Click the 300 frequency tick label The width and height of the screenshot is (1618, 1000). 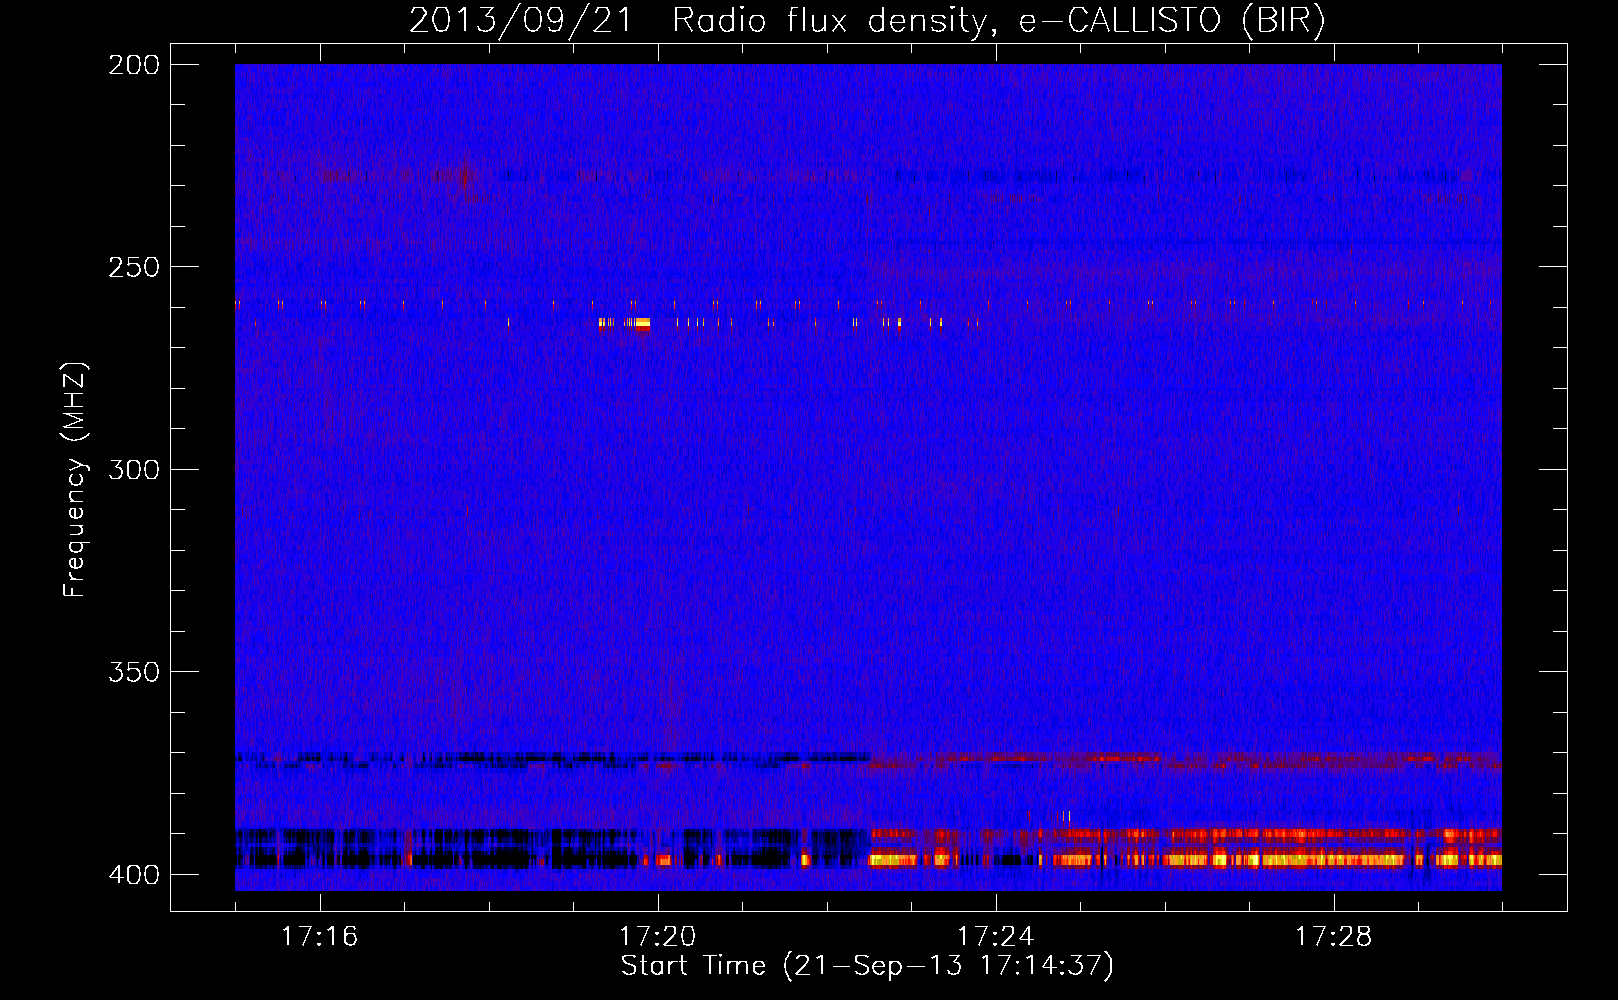[x=134, y=470]
